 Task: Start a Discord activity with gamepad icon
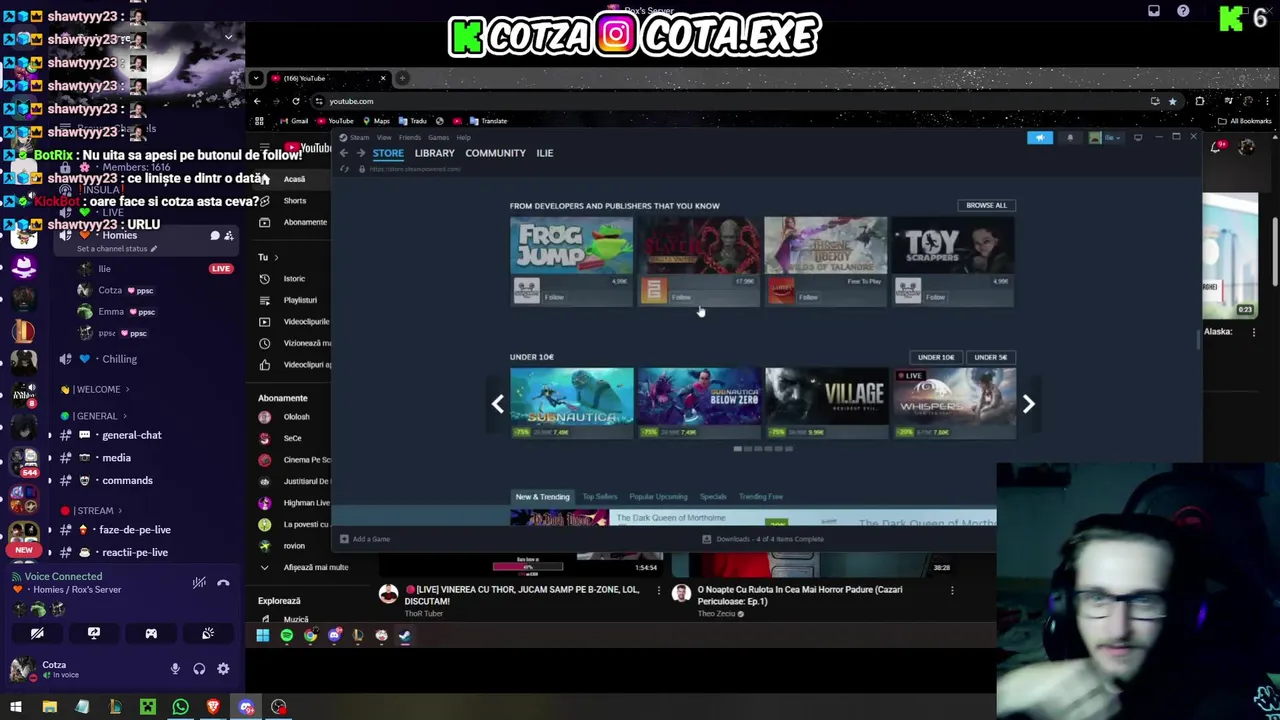click(x=151, y=633)
